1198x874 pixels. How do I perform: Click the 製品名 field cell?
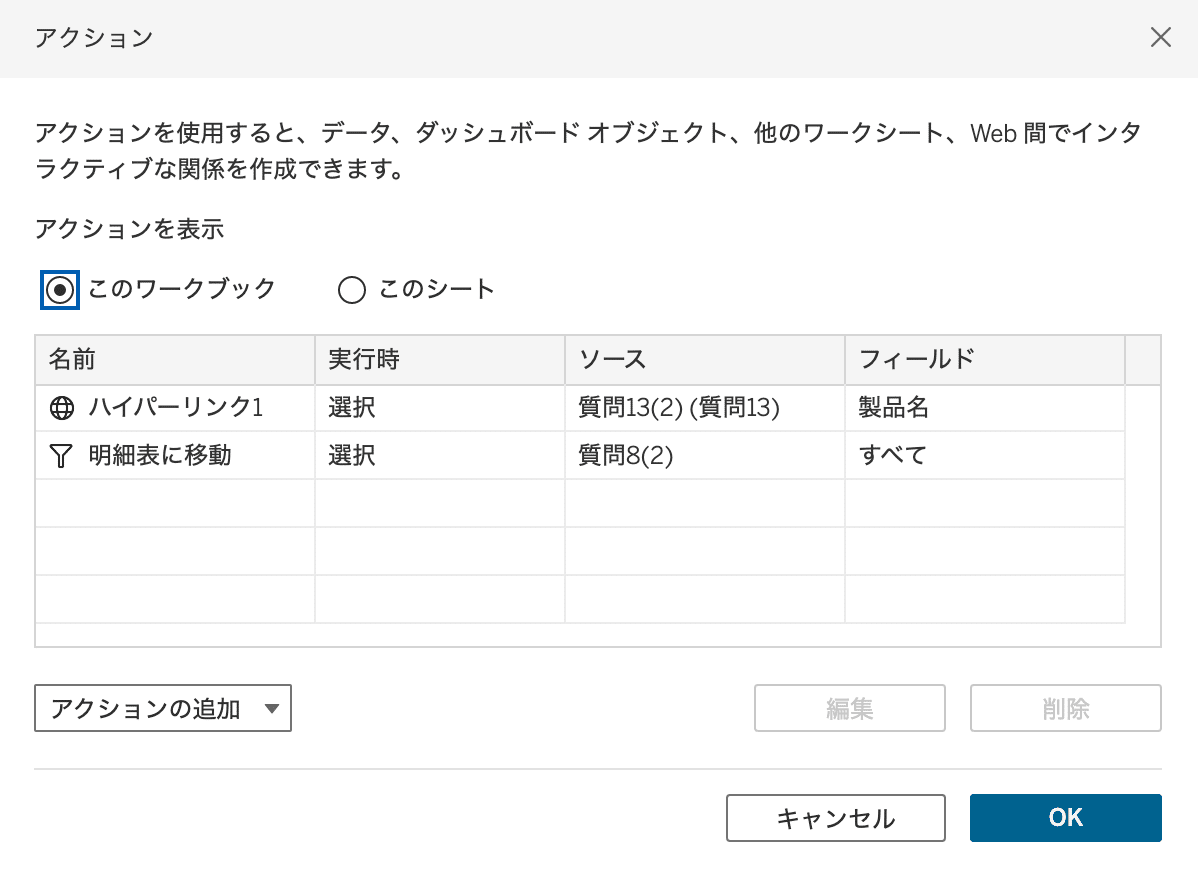coord(894,408)
